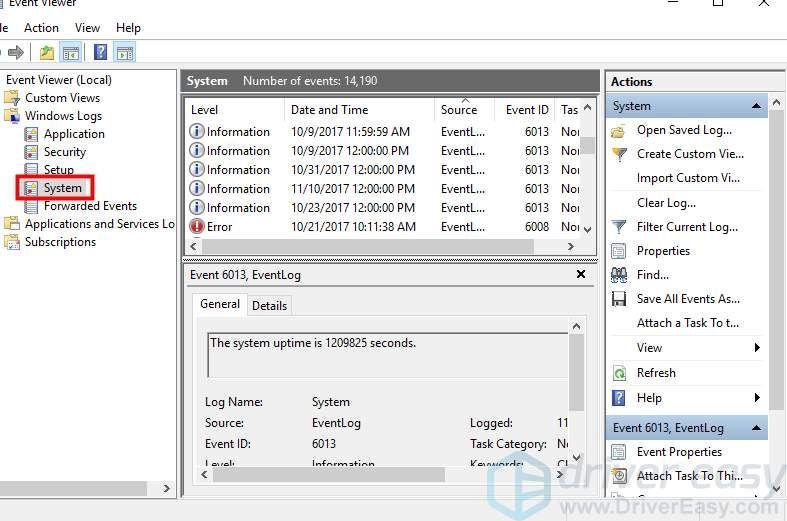
Task: Open the Action menu
Action: click(41, 28)
